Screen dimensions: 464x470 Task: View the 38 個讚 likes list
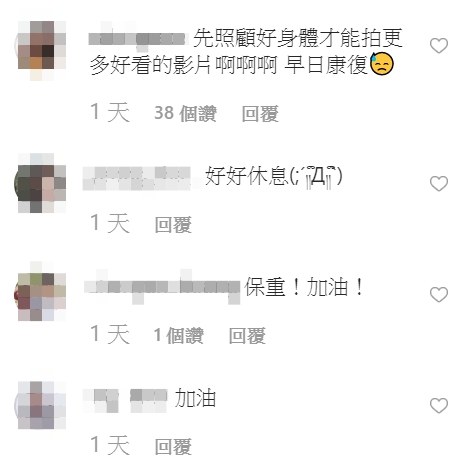click(x=185, y=113)
